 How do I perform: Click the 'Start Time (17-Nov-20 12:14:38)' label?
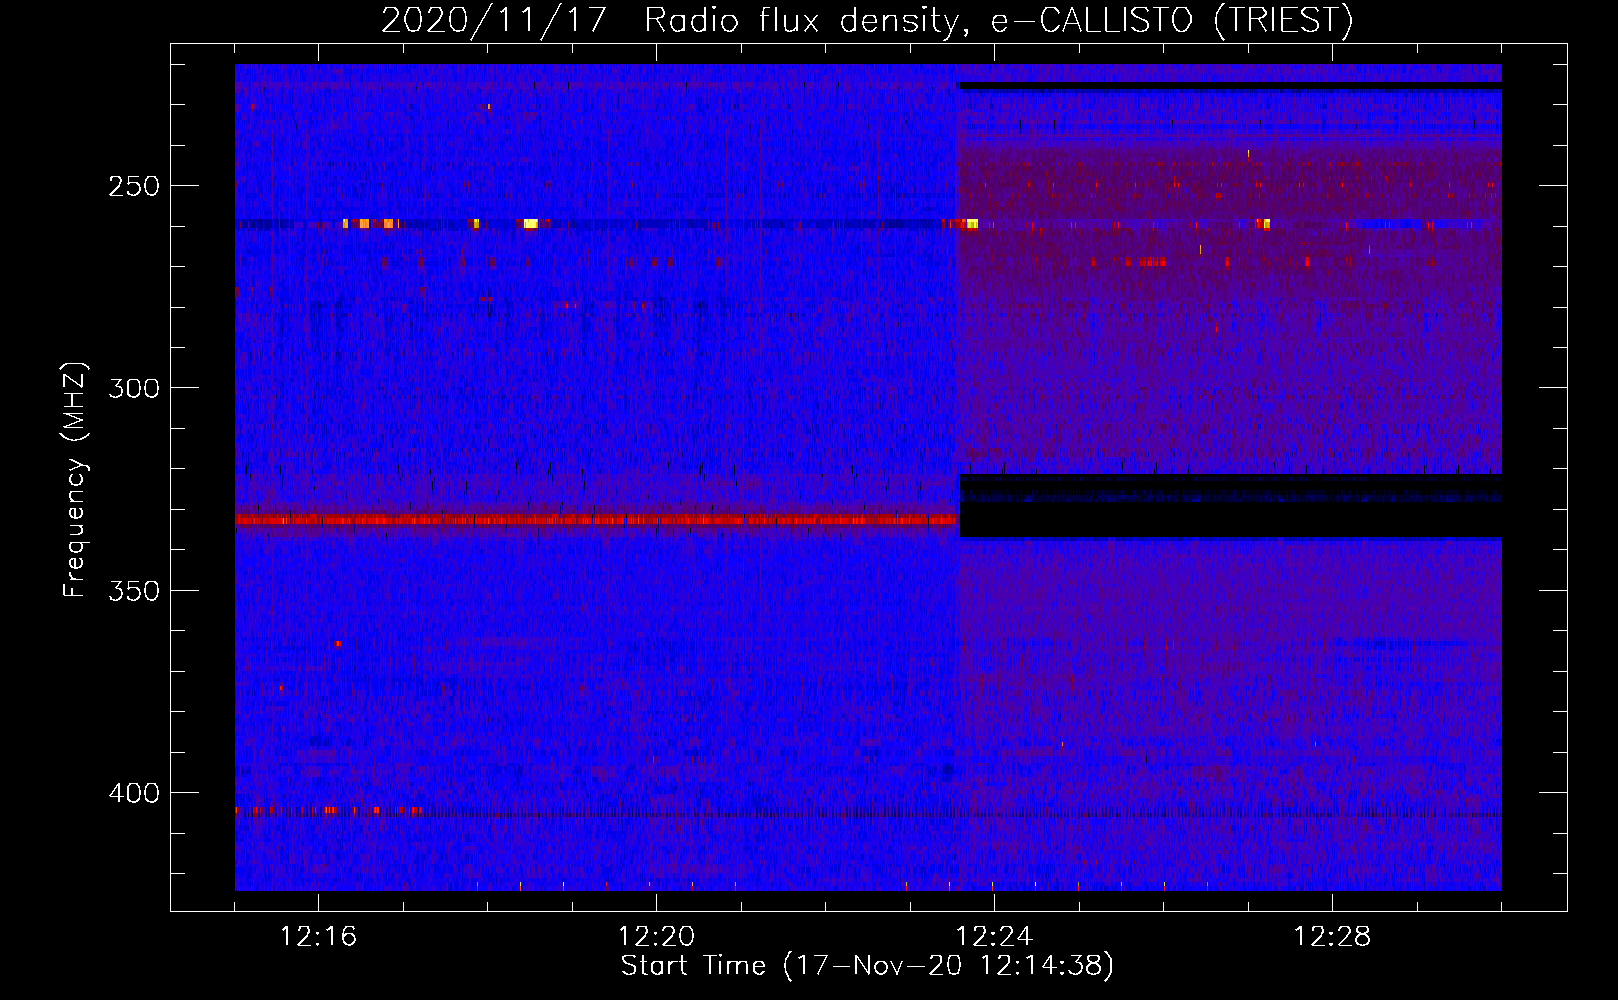coord(867,966)
